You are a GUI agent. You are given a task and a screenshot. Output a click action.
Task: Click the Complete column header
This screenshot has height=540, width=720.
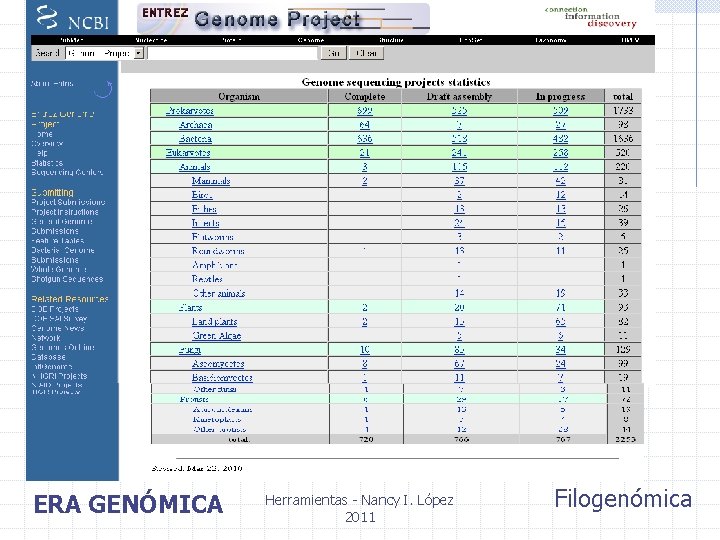365,96
